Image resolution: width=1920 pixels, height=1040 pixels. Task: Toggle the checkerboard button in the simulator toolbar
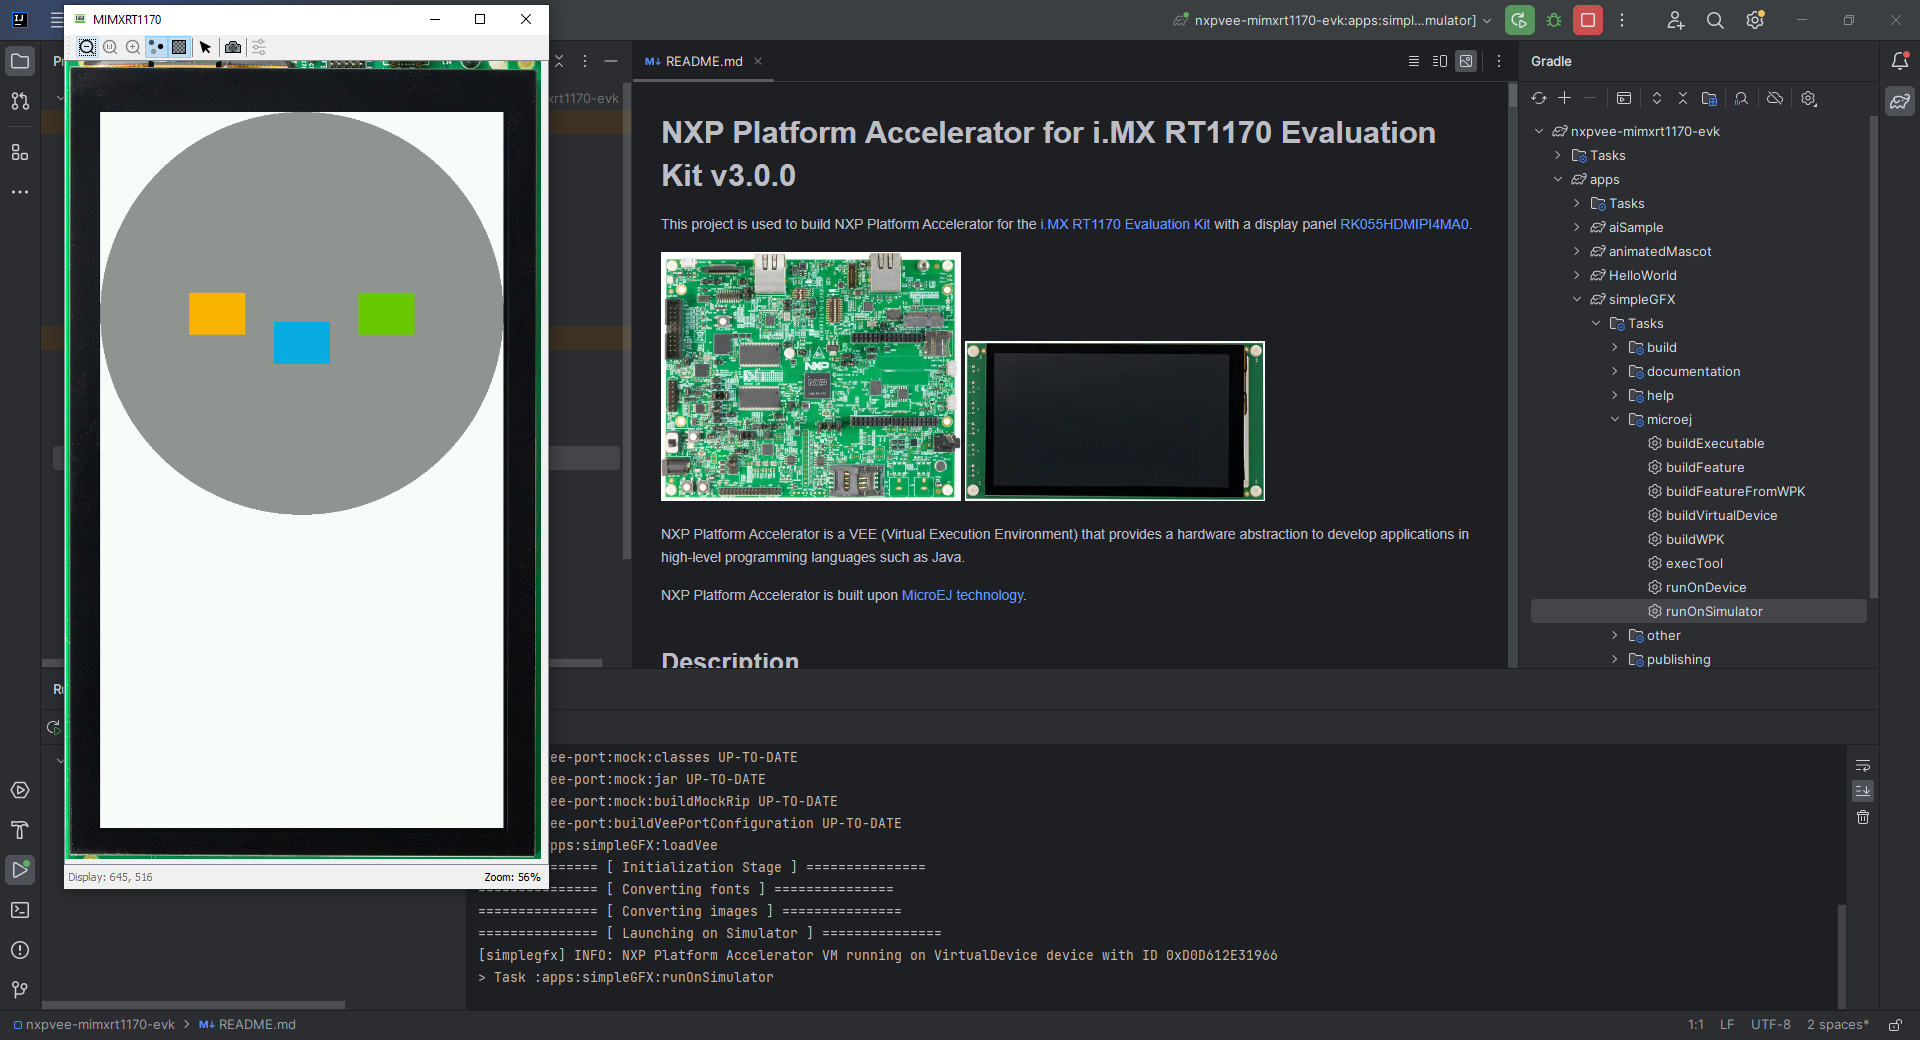coord(179,47)
